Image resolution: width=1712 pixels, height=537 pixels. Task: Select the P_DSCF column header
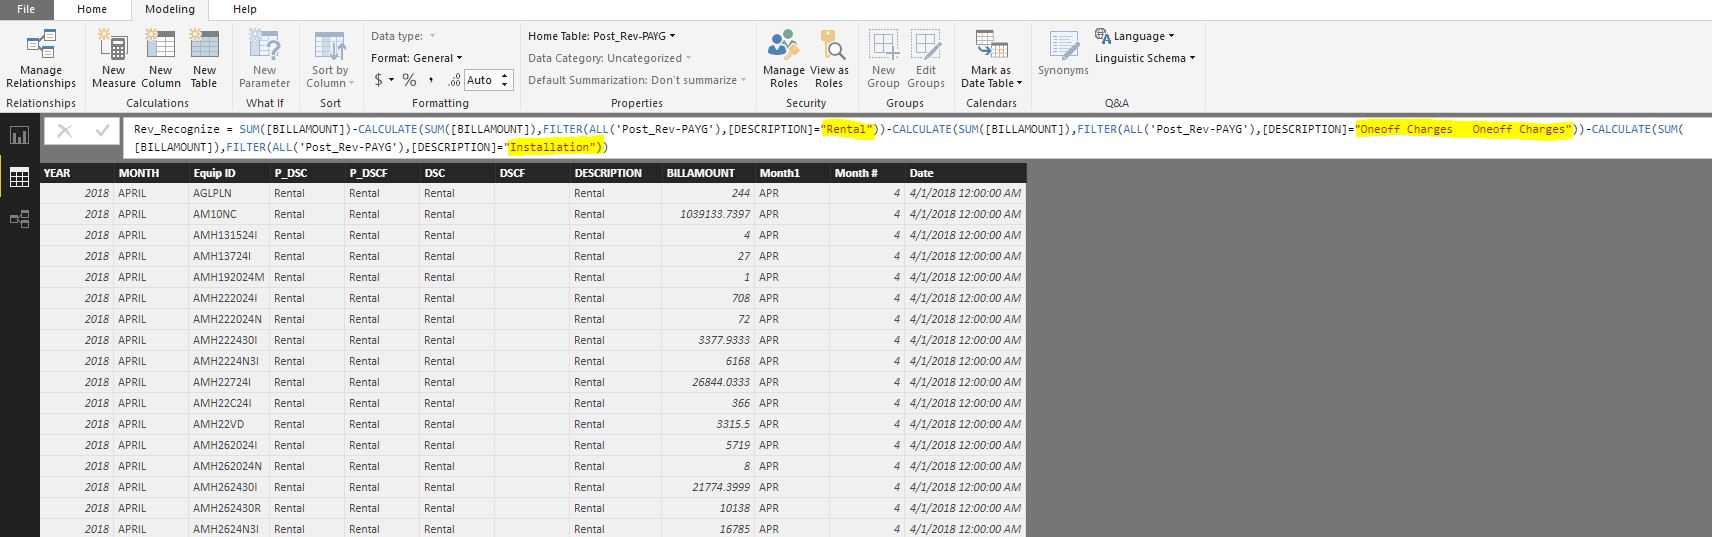[x=382, y=173]
